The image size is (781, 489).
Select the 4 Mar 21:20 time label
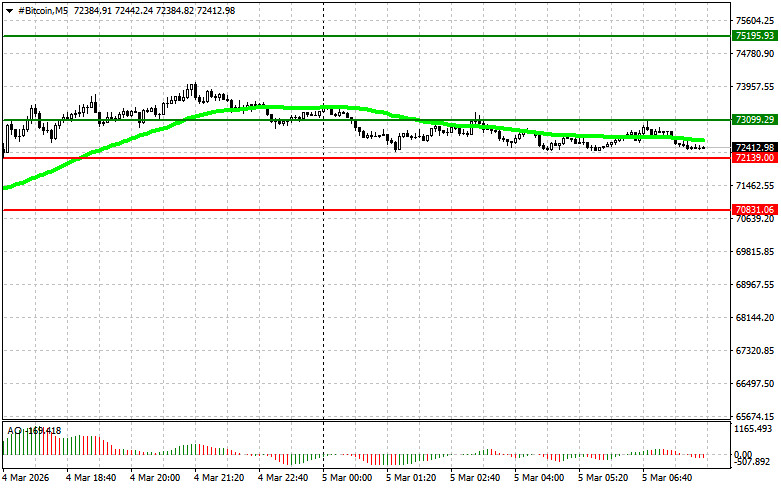pyautogui.click(x=219, y=478)
